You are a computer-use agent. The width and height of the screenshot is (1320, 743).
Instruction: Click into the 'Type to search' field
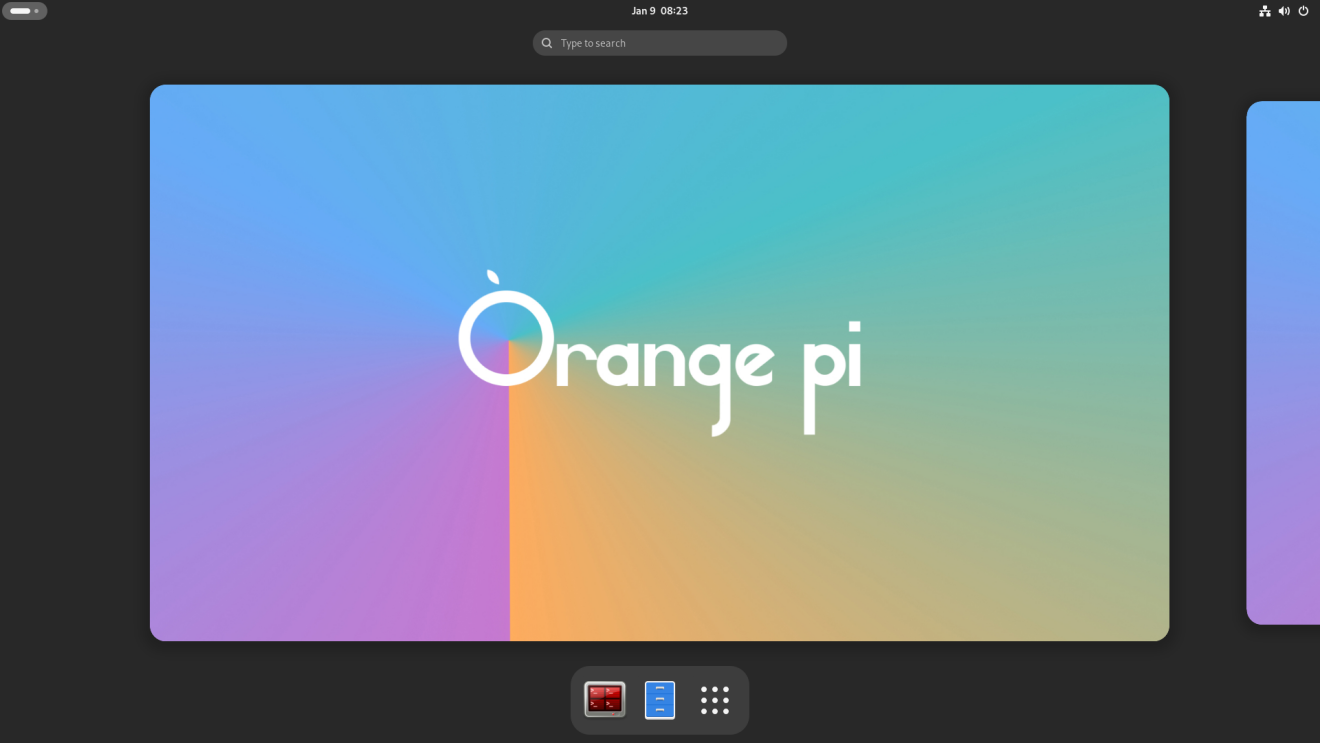pos(660,43)
